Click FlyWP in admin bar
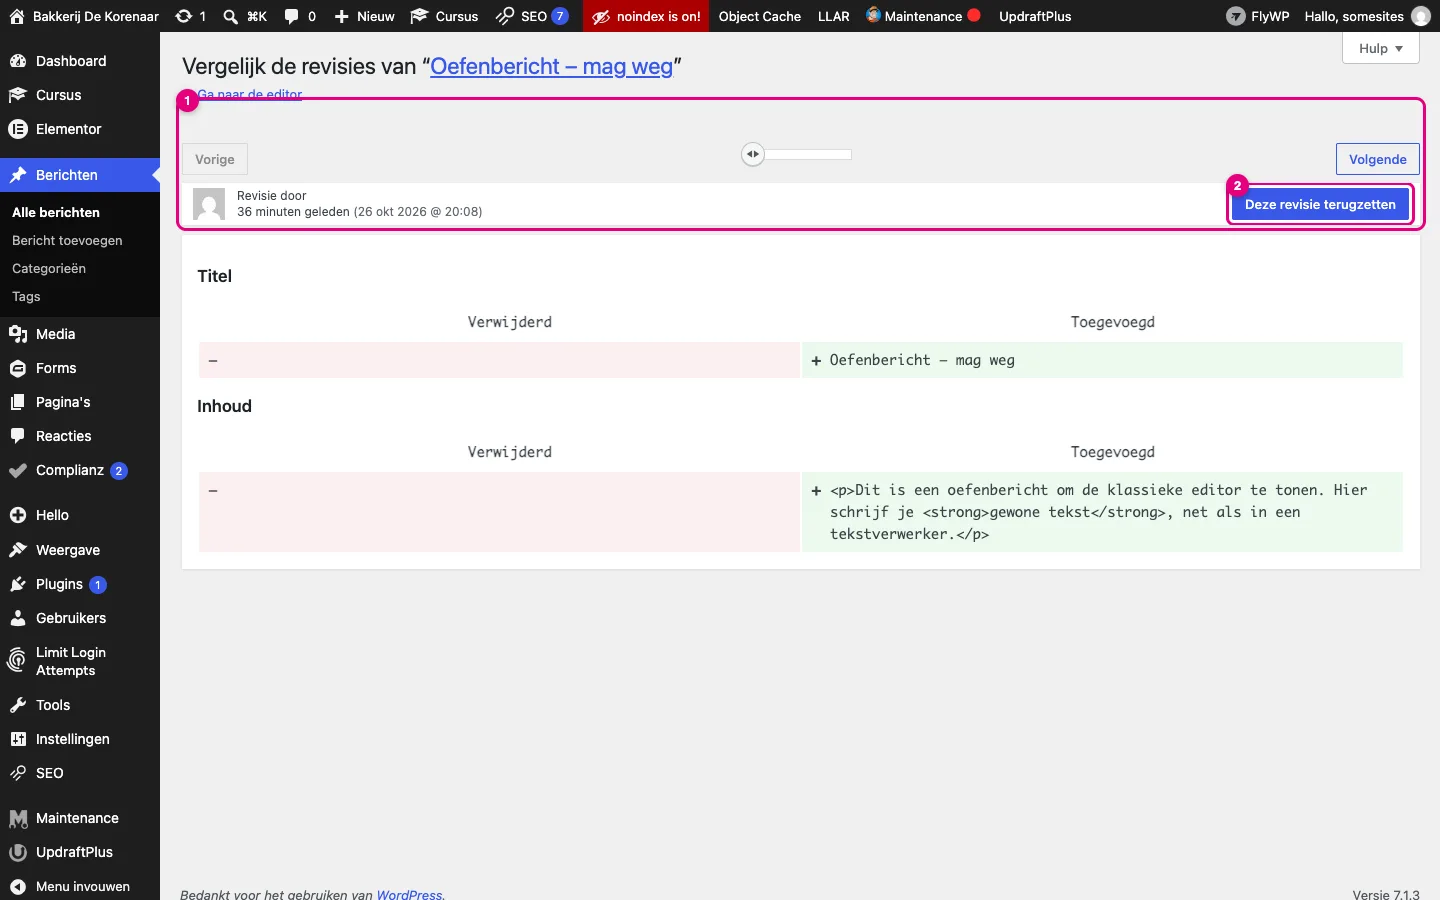This screenshot has width=1440, height=900. 1258,16
